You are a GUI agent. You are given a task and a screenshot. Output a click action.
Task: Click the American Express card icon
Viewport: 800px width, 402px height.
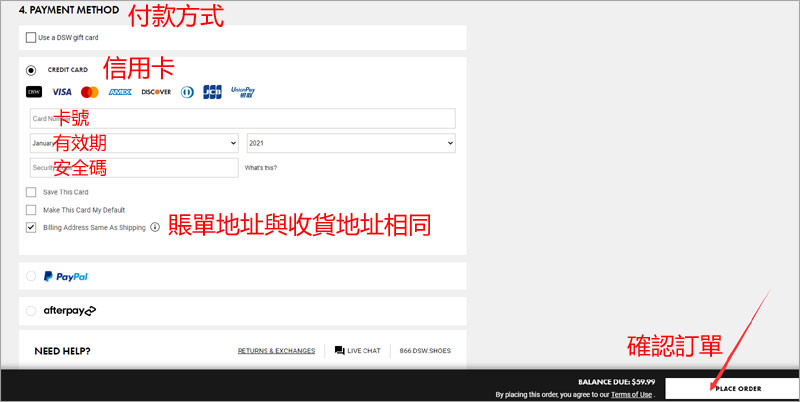[x=120, y=92]
